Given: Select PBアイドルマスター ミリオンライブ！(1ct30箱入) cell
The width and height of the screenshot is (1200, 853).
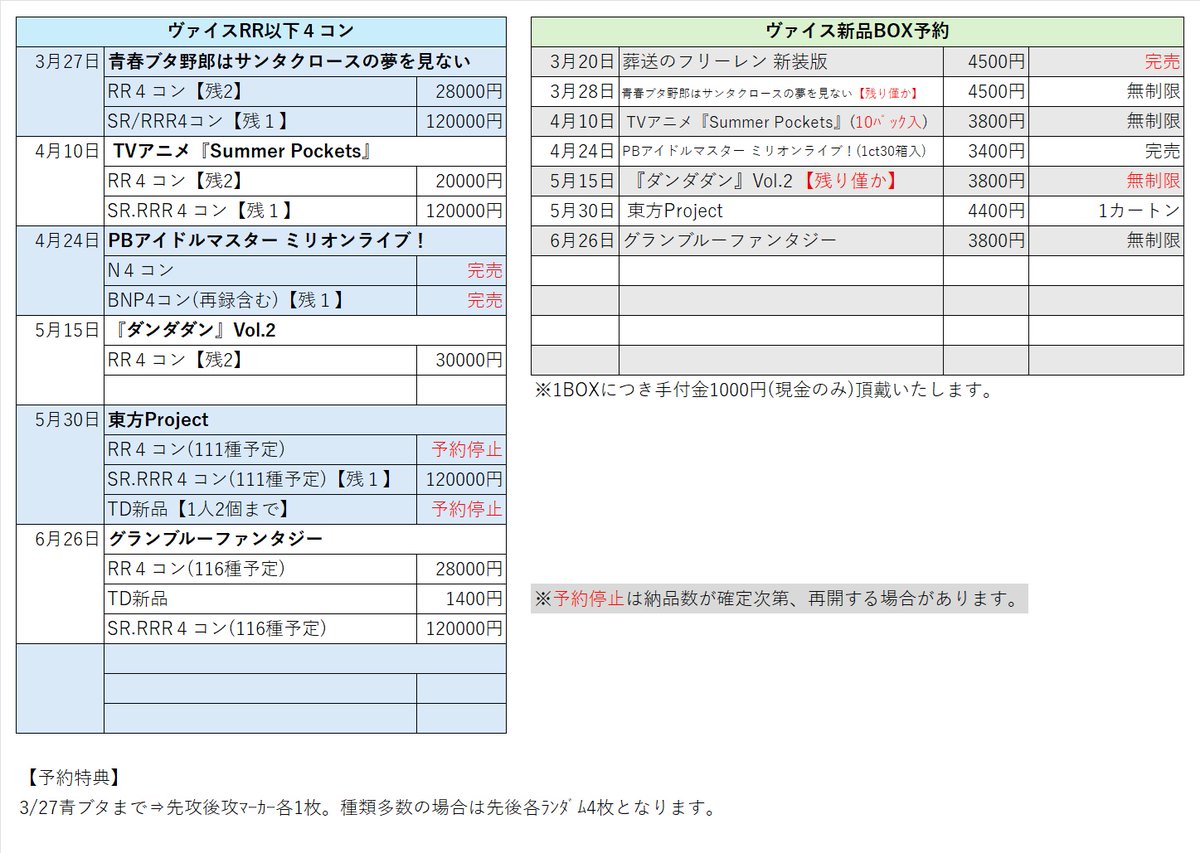Looking at the screenshot, I should 780,151.
